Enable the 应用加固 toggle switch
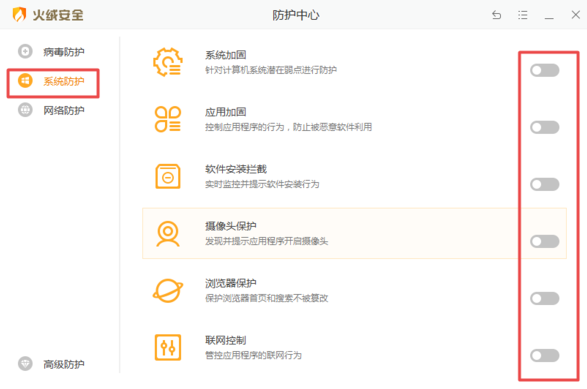587x389 pixels. pos(545,127)
